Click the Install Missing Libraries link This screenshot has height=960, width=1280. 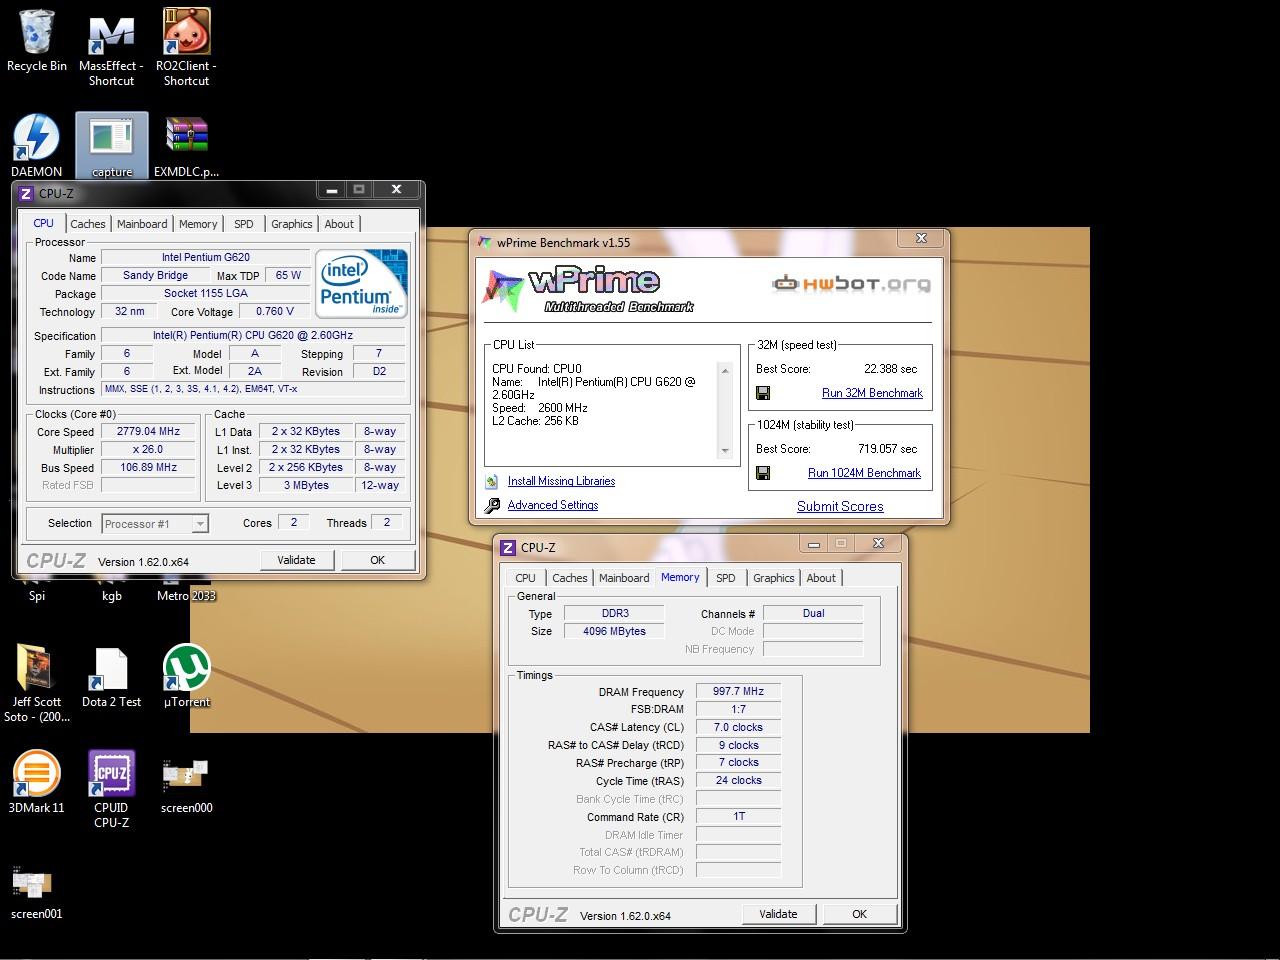[561, 481]
